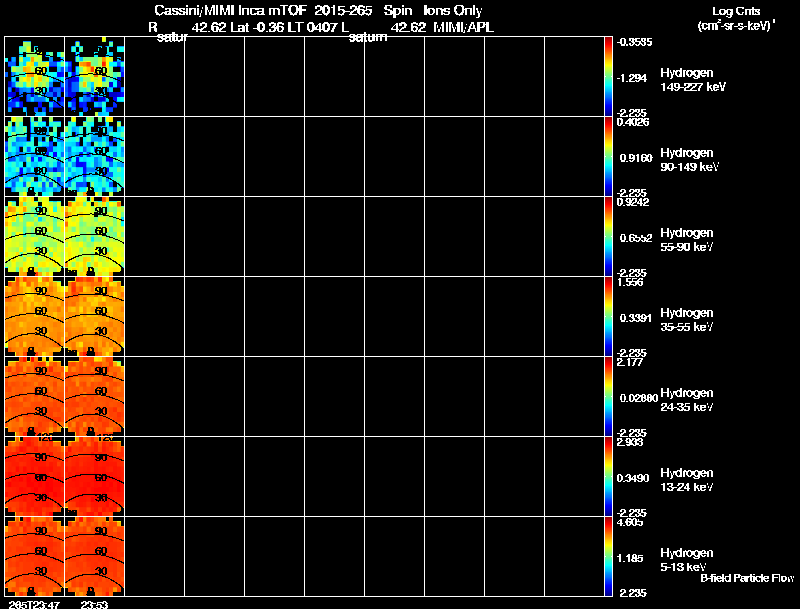Select the "0.9160" color scale value
Image resolution: width=800 pixels, height=609 pixels.
[636, 158]
